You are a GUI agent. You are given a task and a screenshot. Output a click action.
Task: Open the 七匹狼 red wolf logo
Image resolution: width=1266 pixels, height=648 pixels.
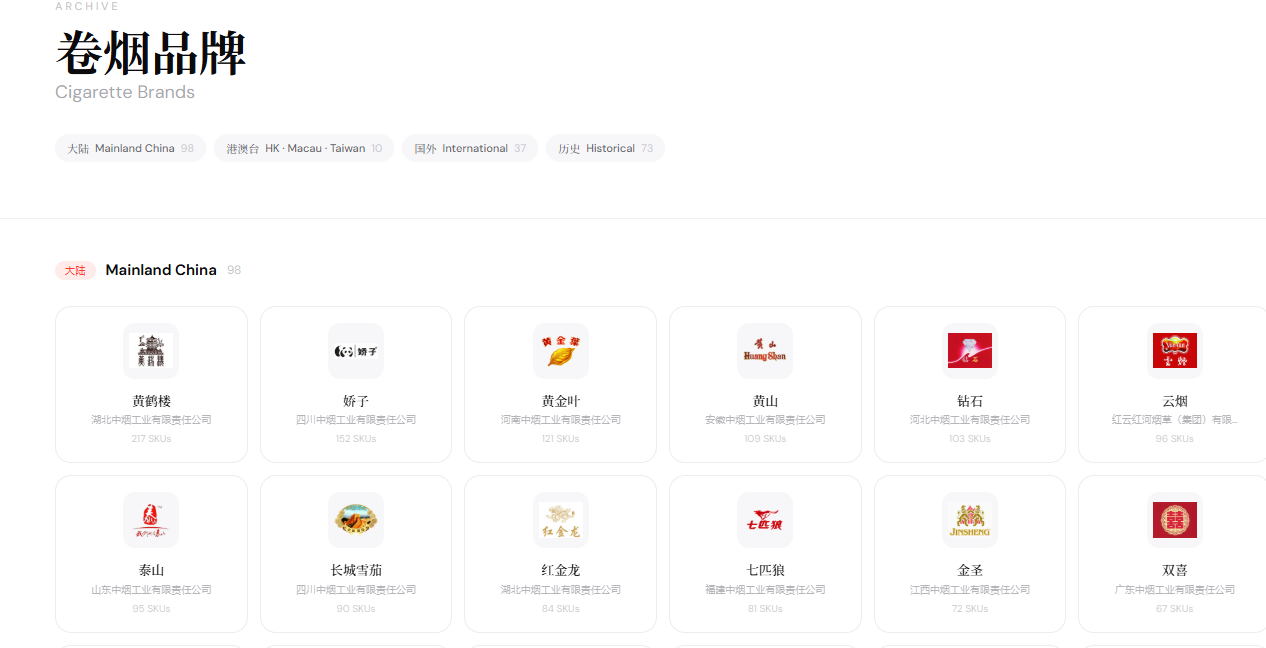pyautogui.click(x=765, y=520)
